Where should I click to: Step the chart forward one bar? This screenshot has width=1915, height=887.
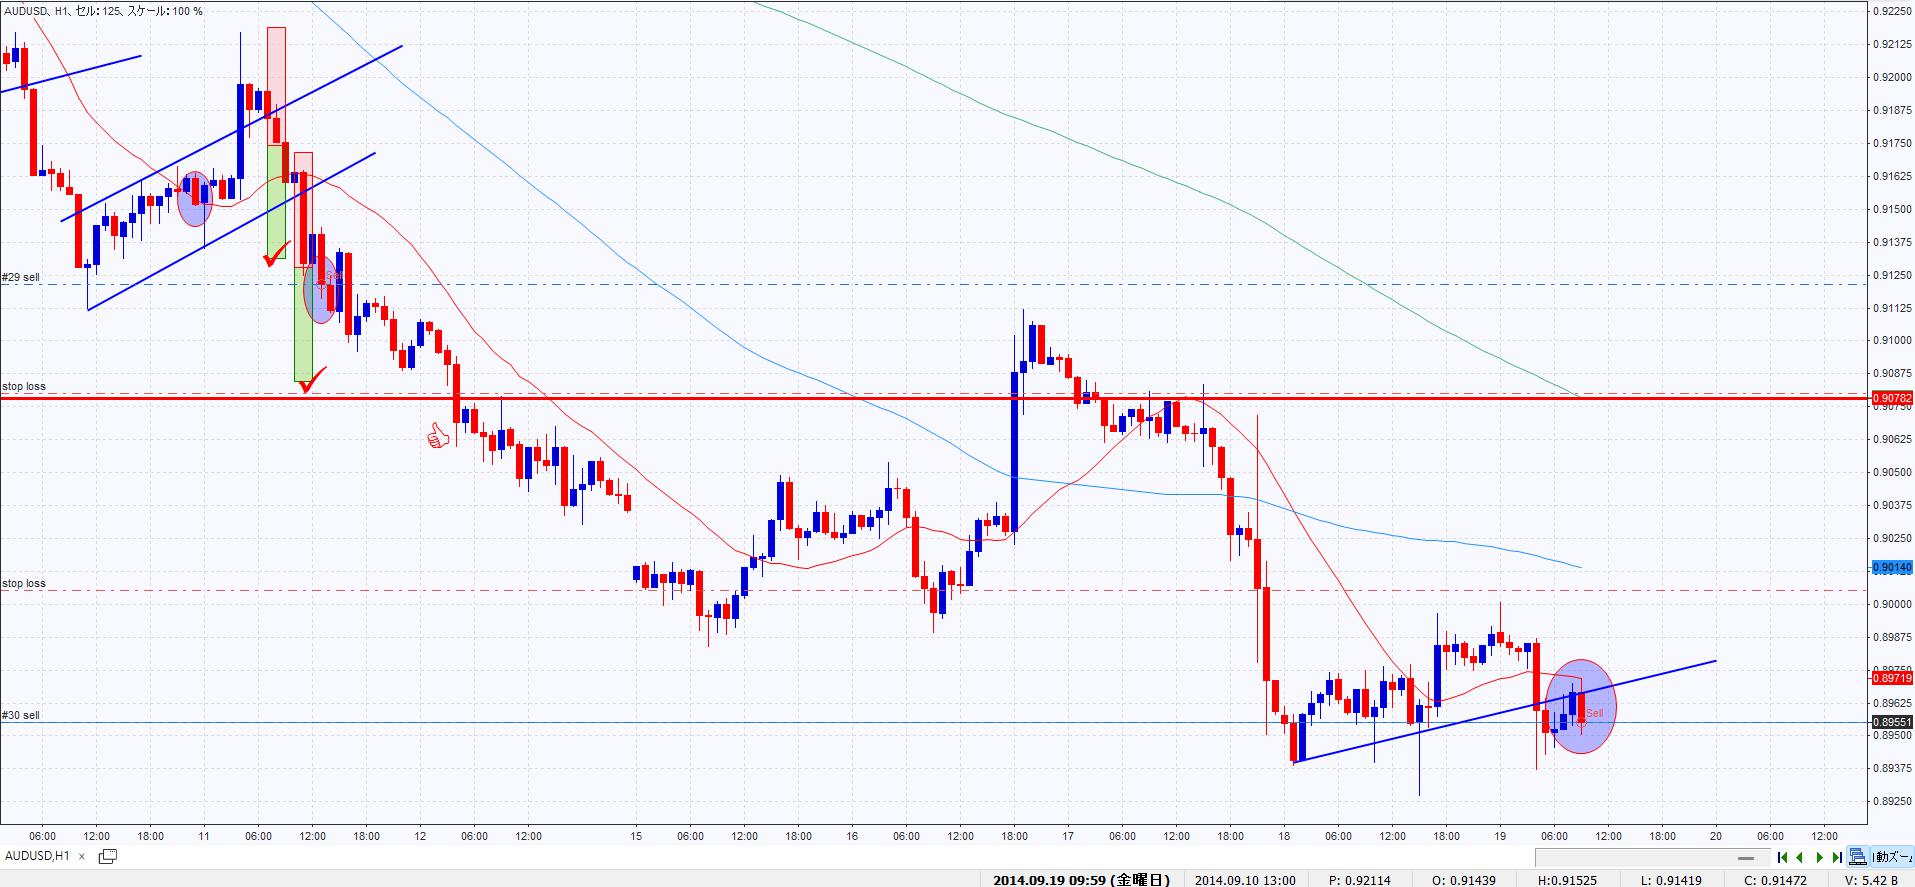click(x=1819, y=857)
